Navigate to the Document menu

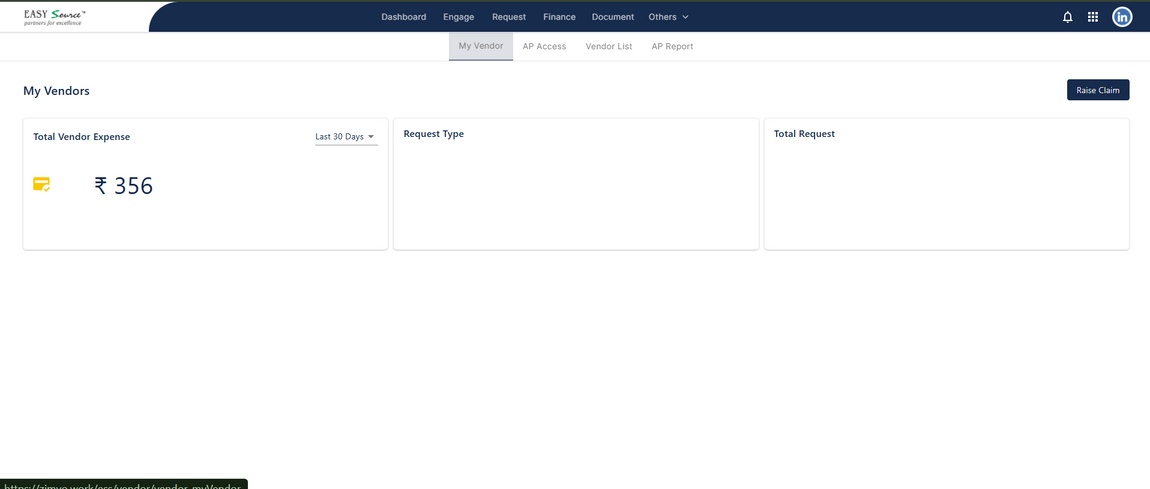point(612,17)
